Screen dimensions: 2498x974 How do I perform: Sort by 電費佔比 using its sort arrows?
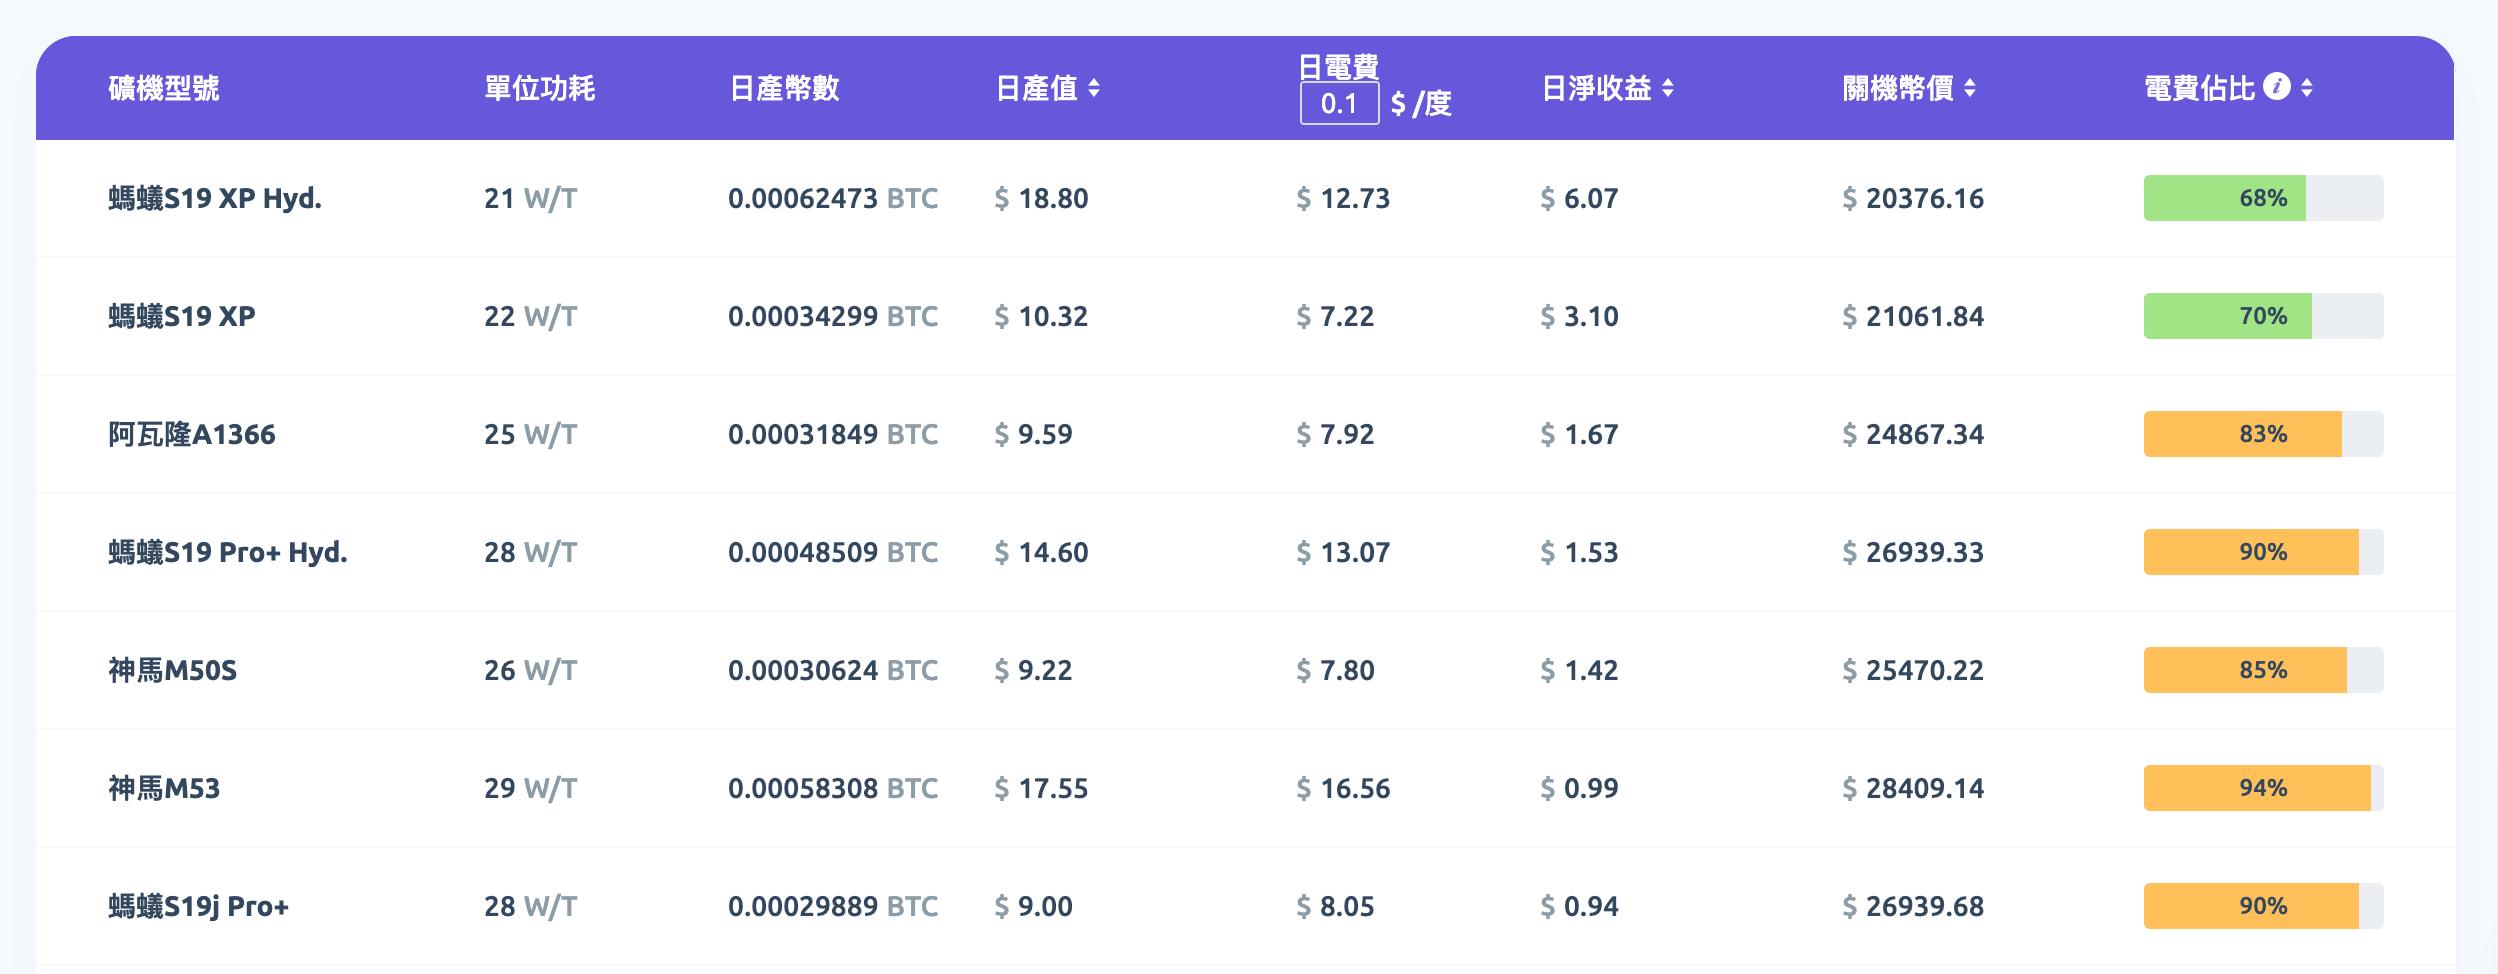[x=2307, y=88]
